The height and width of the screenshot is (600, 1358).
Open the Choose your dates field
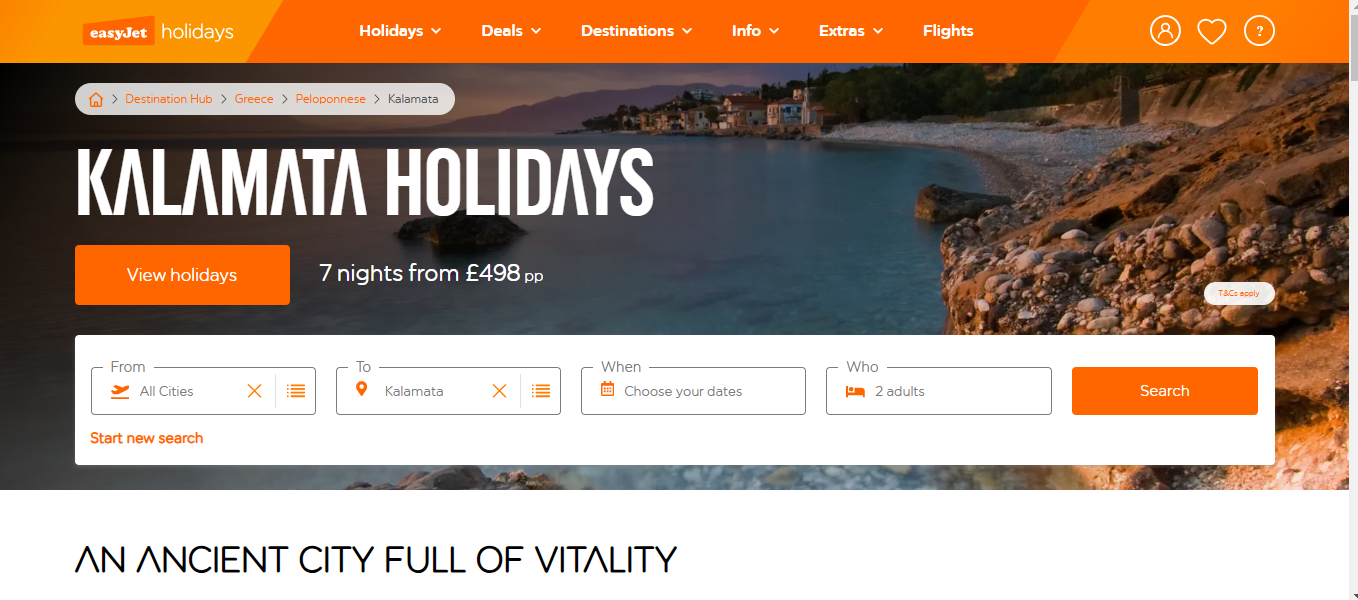pyautogui.click(x=693, y=391)
